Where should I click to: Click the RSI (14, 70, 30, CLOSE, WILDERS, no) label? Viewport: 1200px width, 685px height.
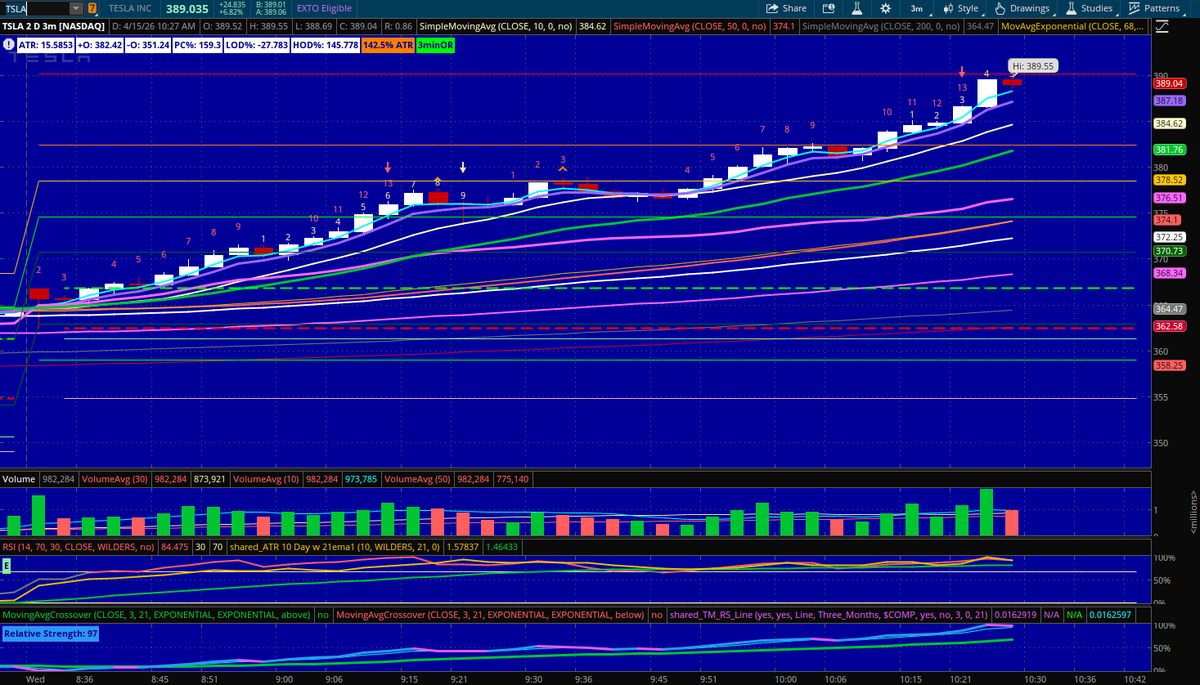(x=79, y=547)
